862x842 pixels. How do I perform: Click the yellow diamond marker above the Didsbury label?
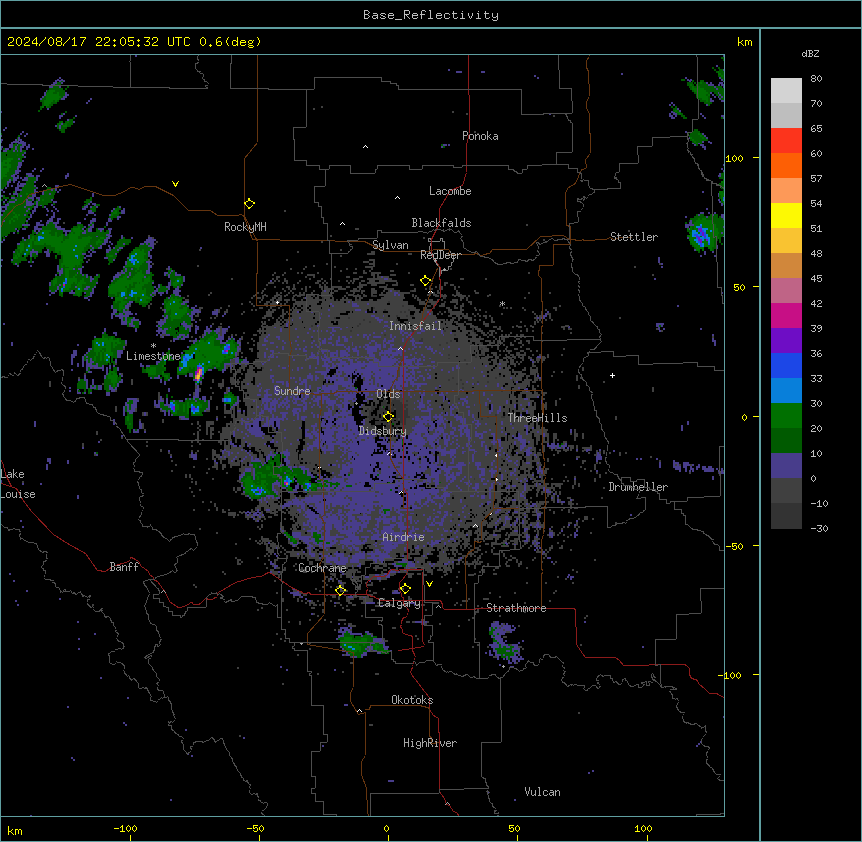point(388,416)
